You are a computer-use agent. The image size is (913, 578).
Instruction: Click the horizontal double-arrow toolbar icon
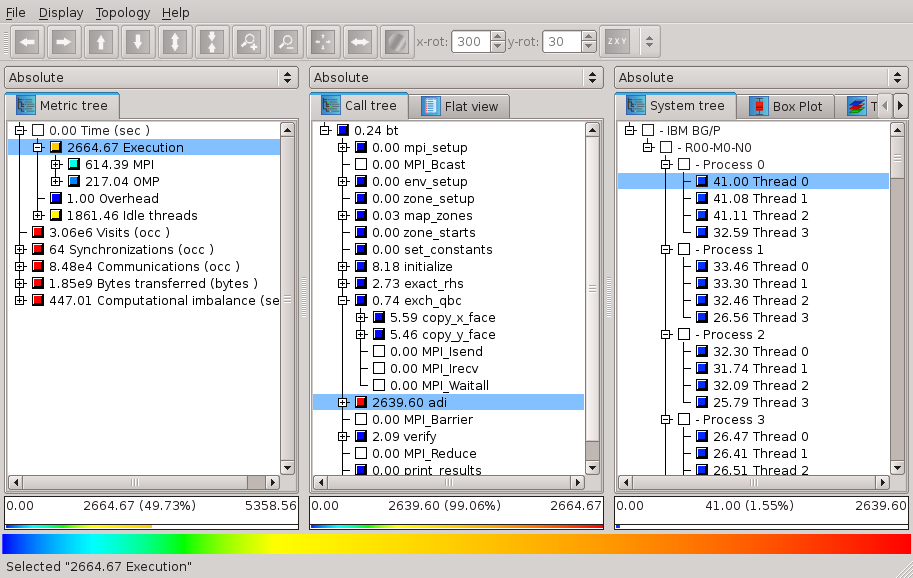pyautogui.click(x=359, y=42)
